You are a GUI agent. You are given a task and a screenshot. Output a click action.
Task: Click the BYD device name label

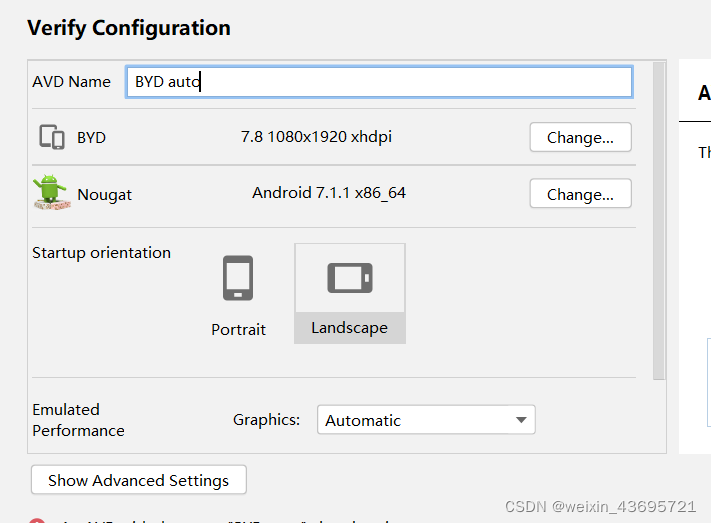(91, 137)
